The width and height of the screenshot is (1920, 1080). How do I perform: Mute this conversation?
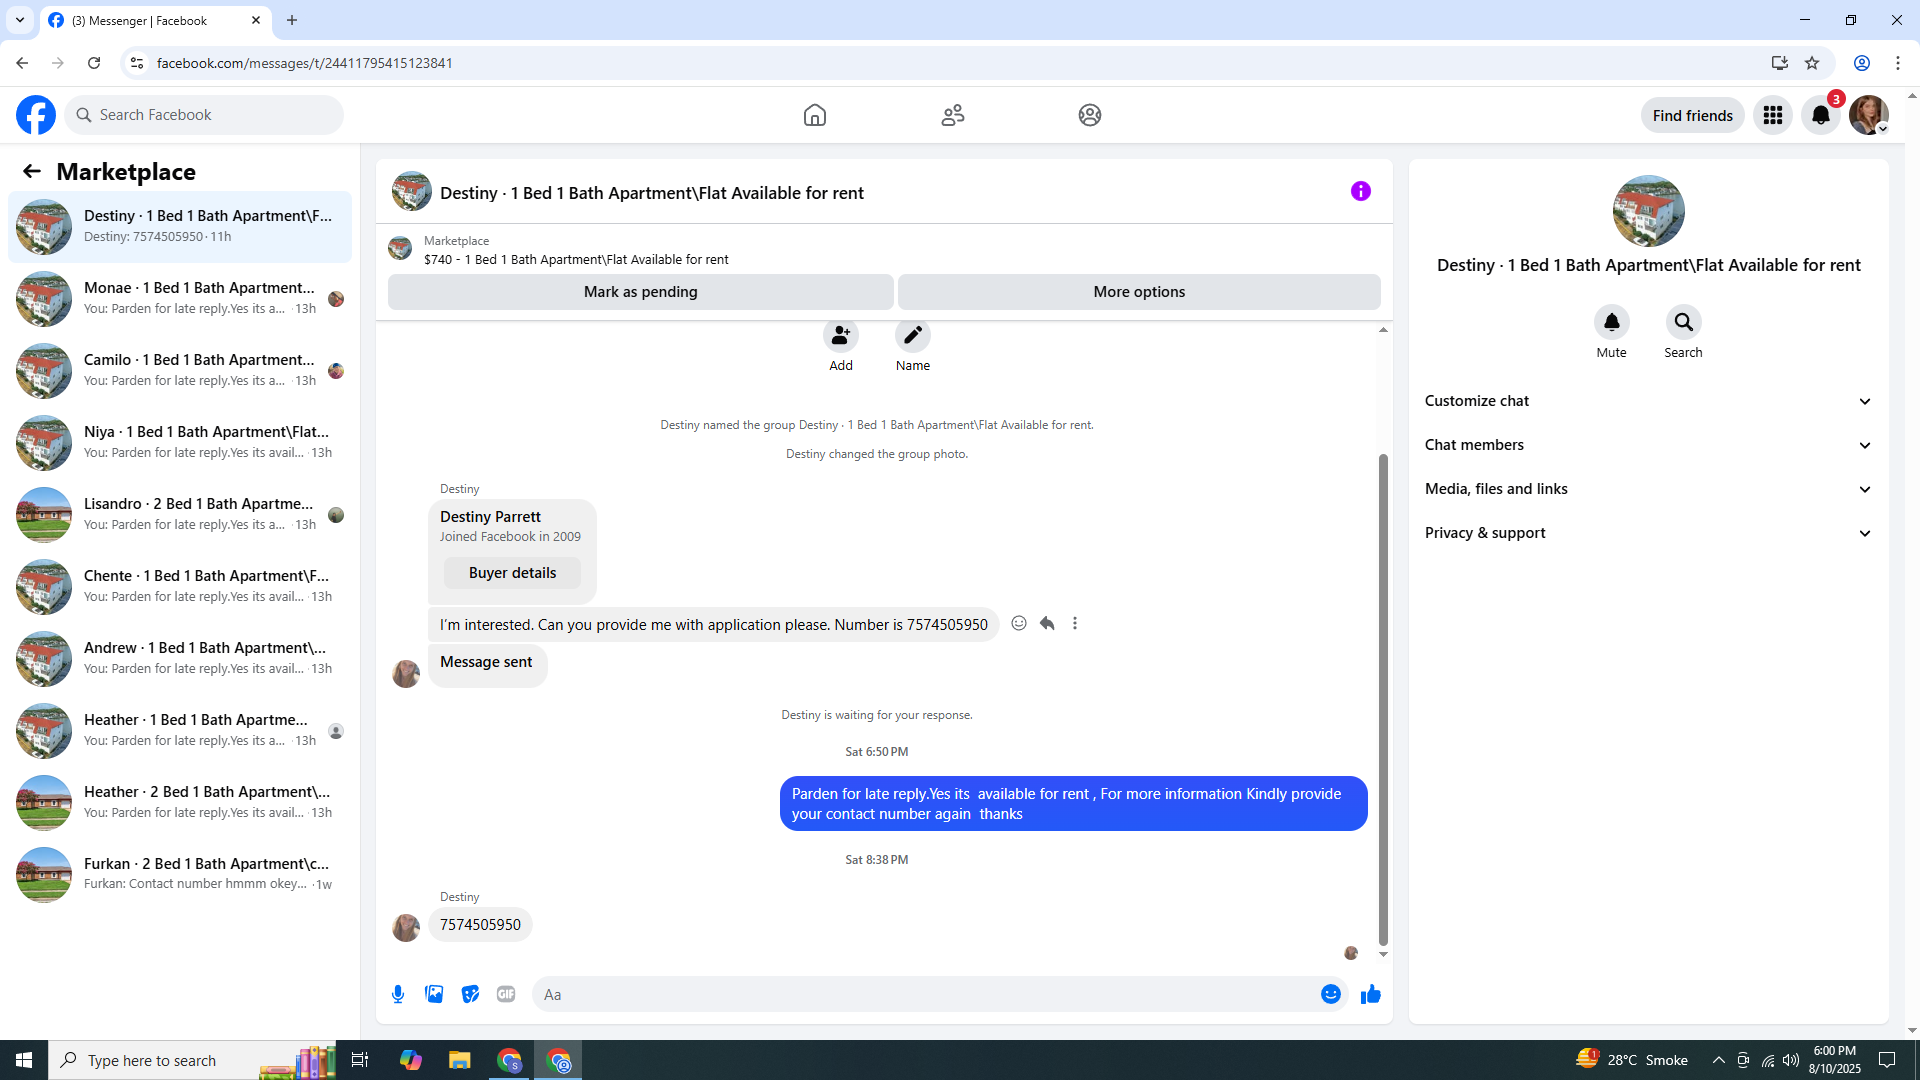coord(1611,323)
